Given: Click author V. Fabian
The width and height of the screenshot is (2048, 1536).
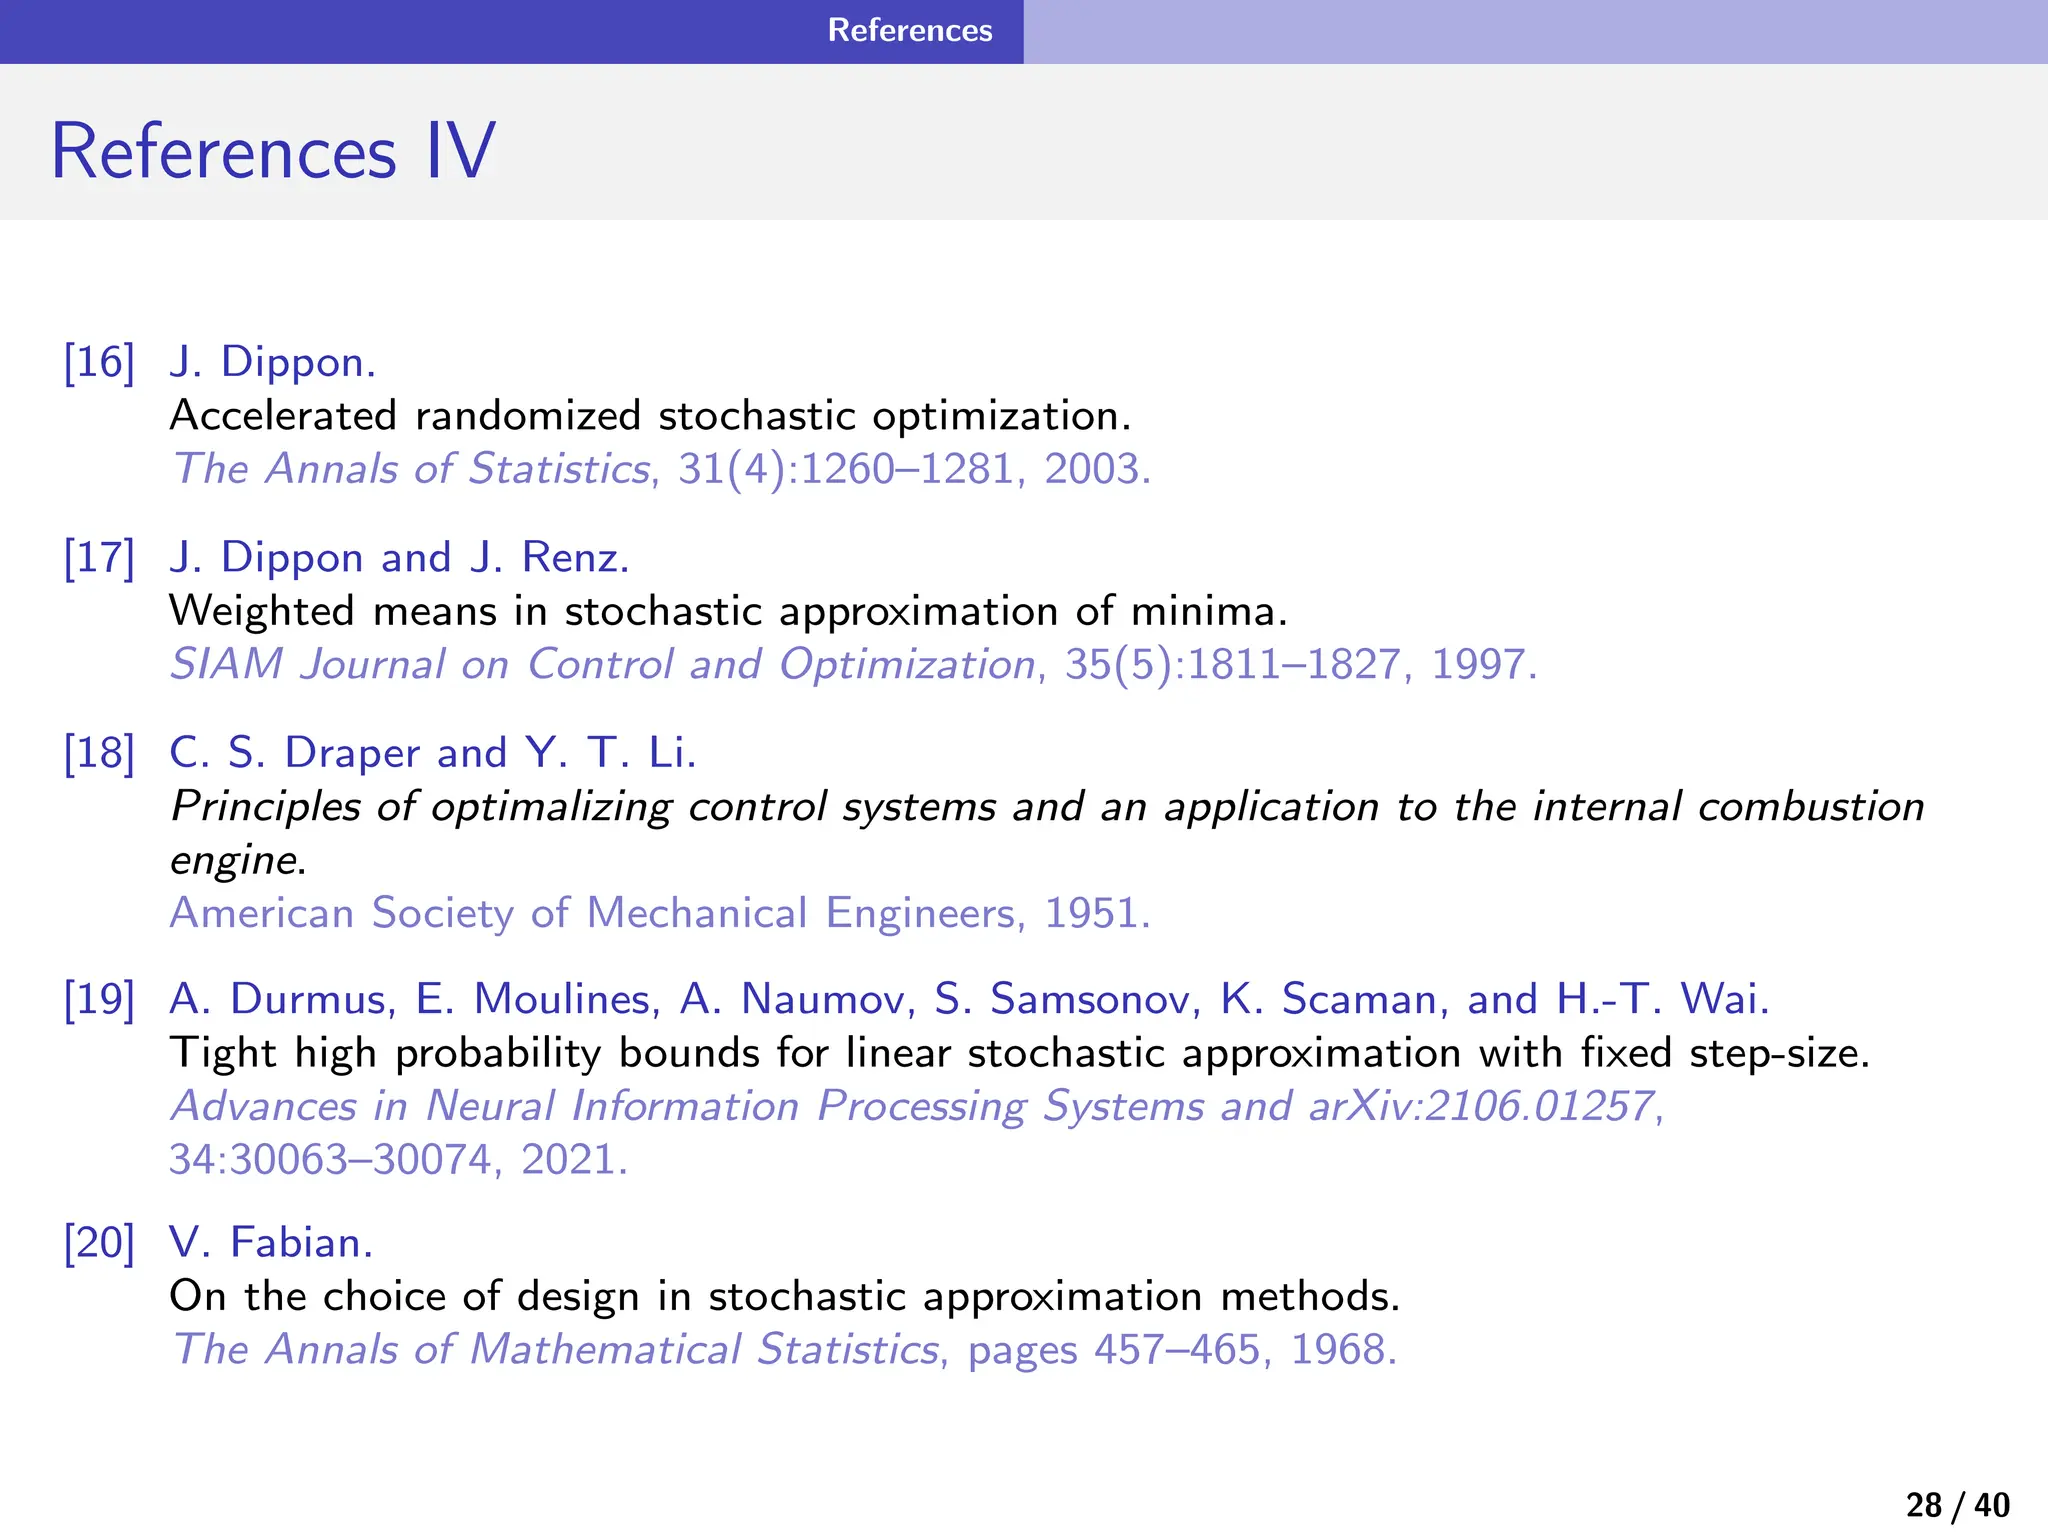Looking at the screenshot, I should pyautogui.click(x=271, y=1243).
